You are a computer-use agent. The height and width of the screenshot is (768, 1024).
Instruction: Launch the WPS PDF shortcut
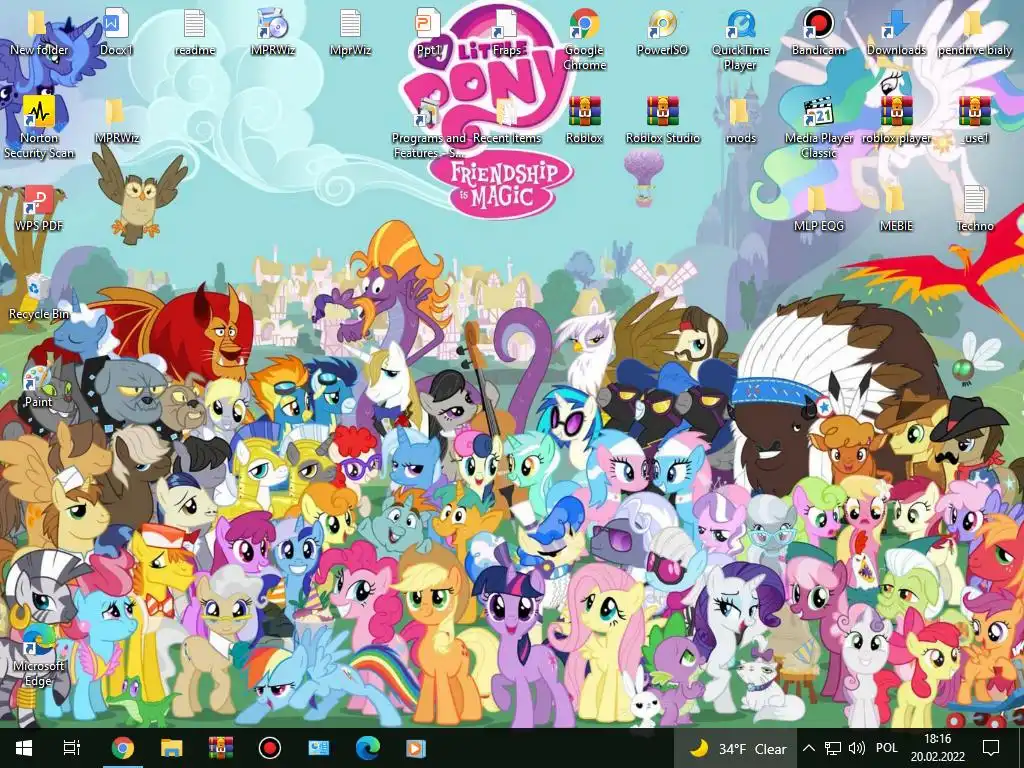pos(39,208)
